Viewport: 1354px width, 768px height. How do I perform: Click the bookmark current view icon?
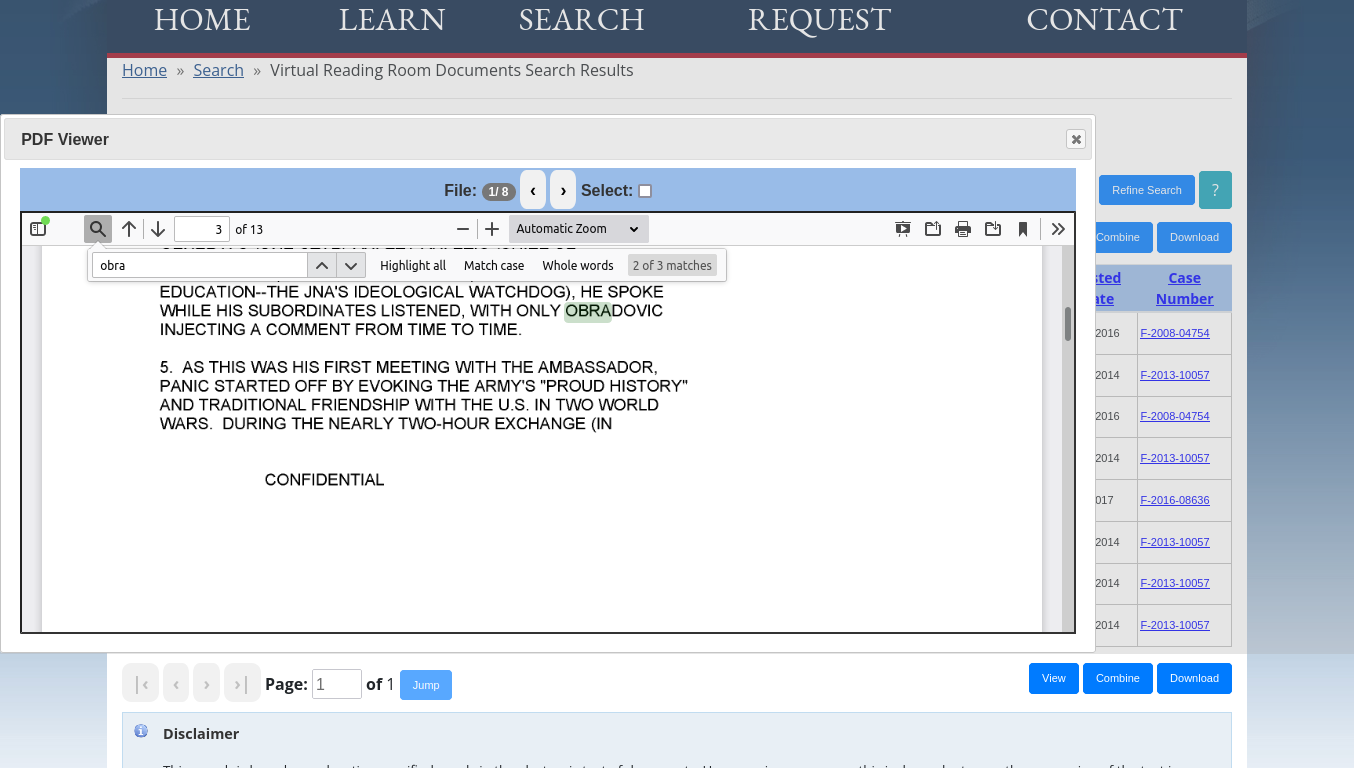coord(1023,229)
